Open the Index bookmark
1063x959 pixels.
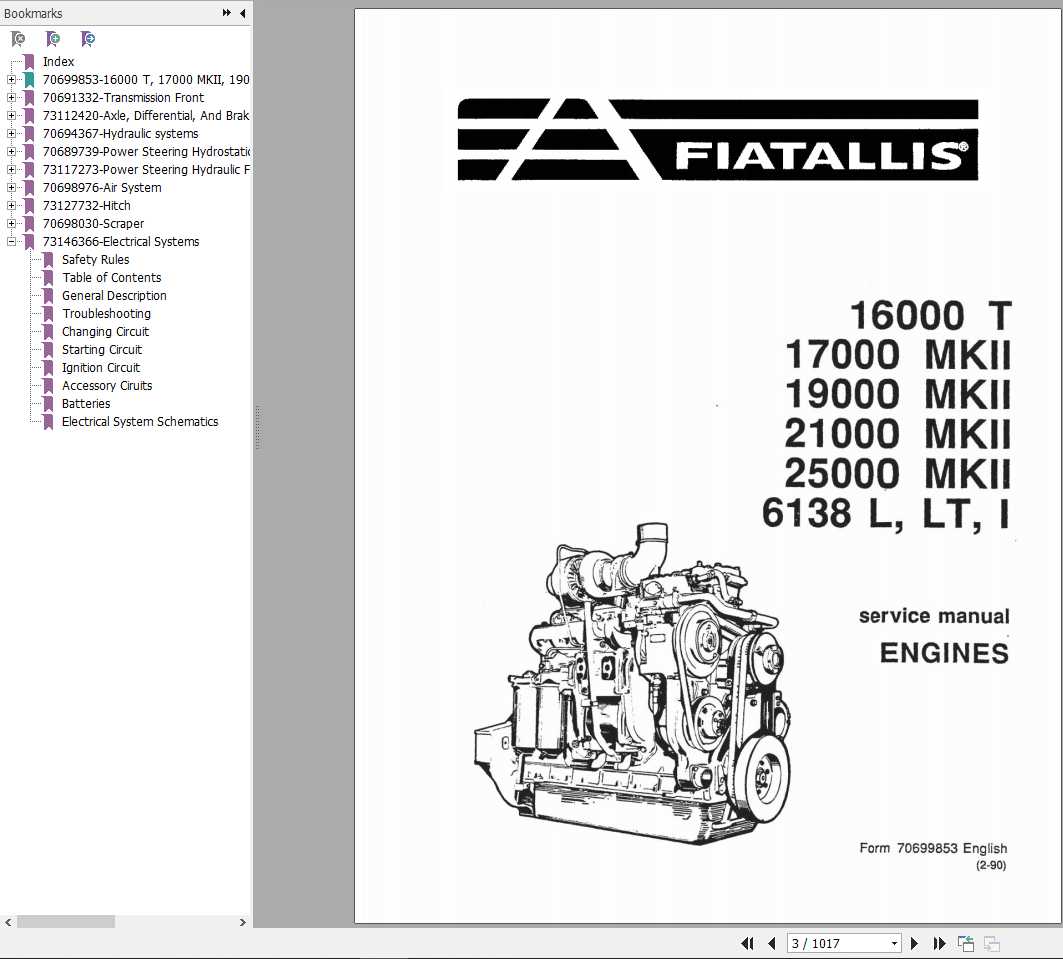click(58, 62)
